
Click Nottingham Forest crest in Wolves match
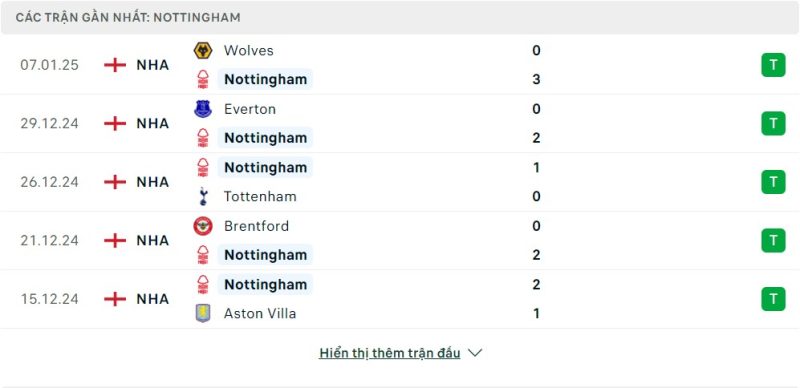(x=203, y=80)
